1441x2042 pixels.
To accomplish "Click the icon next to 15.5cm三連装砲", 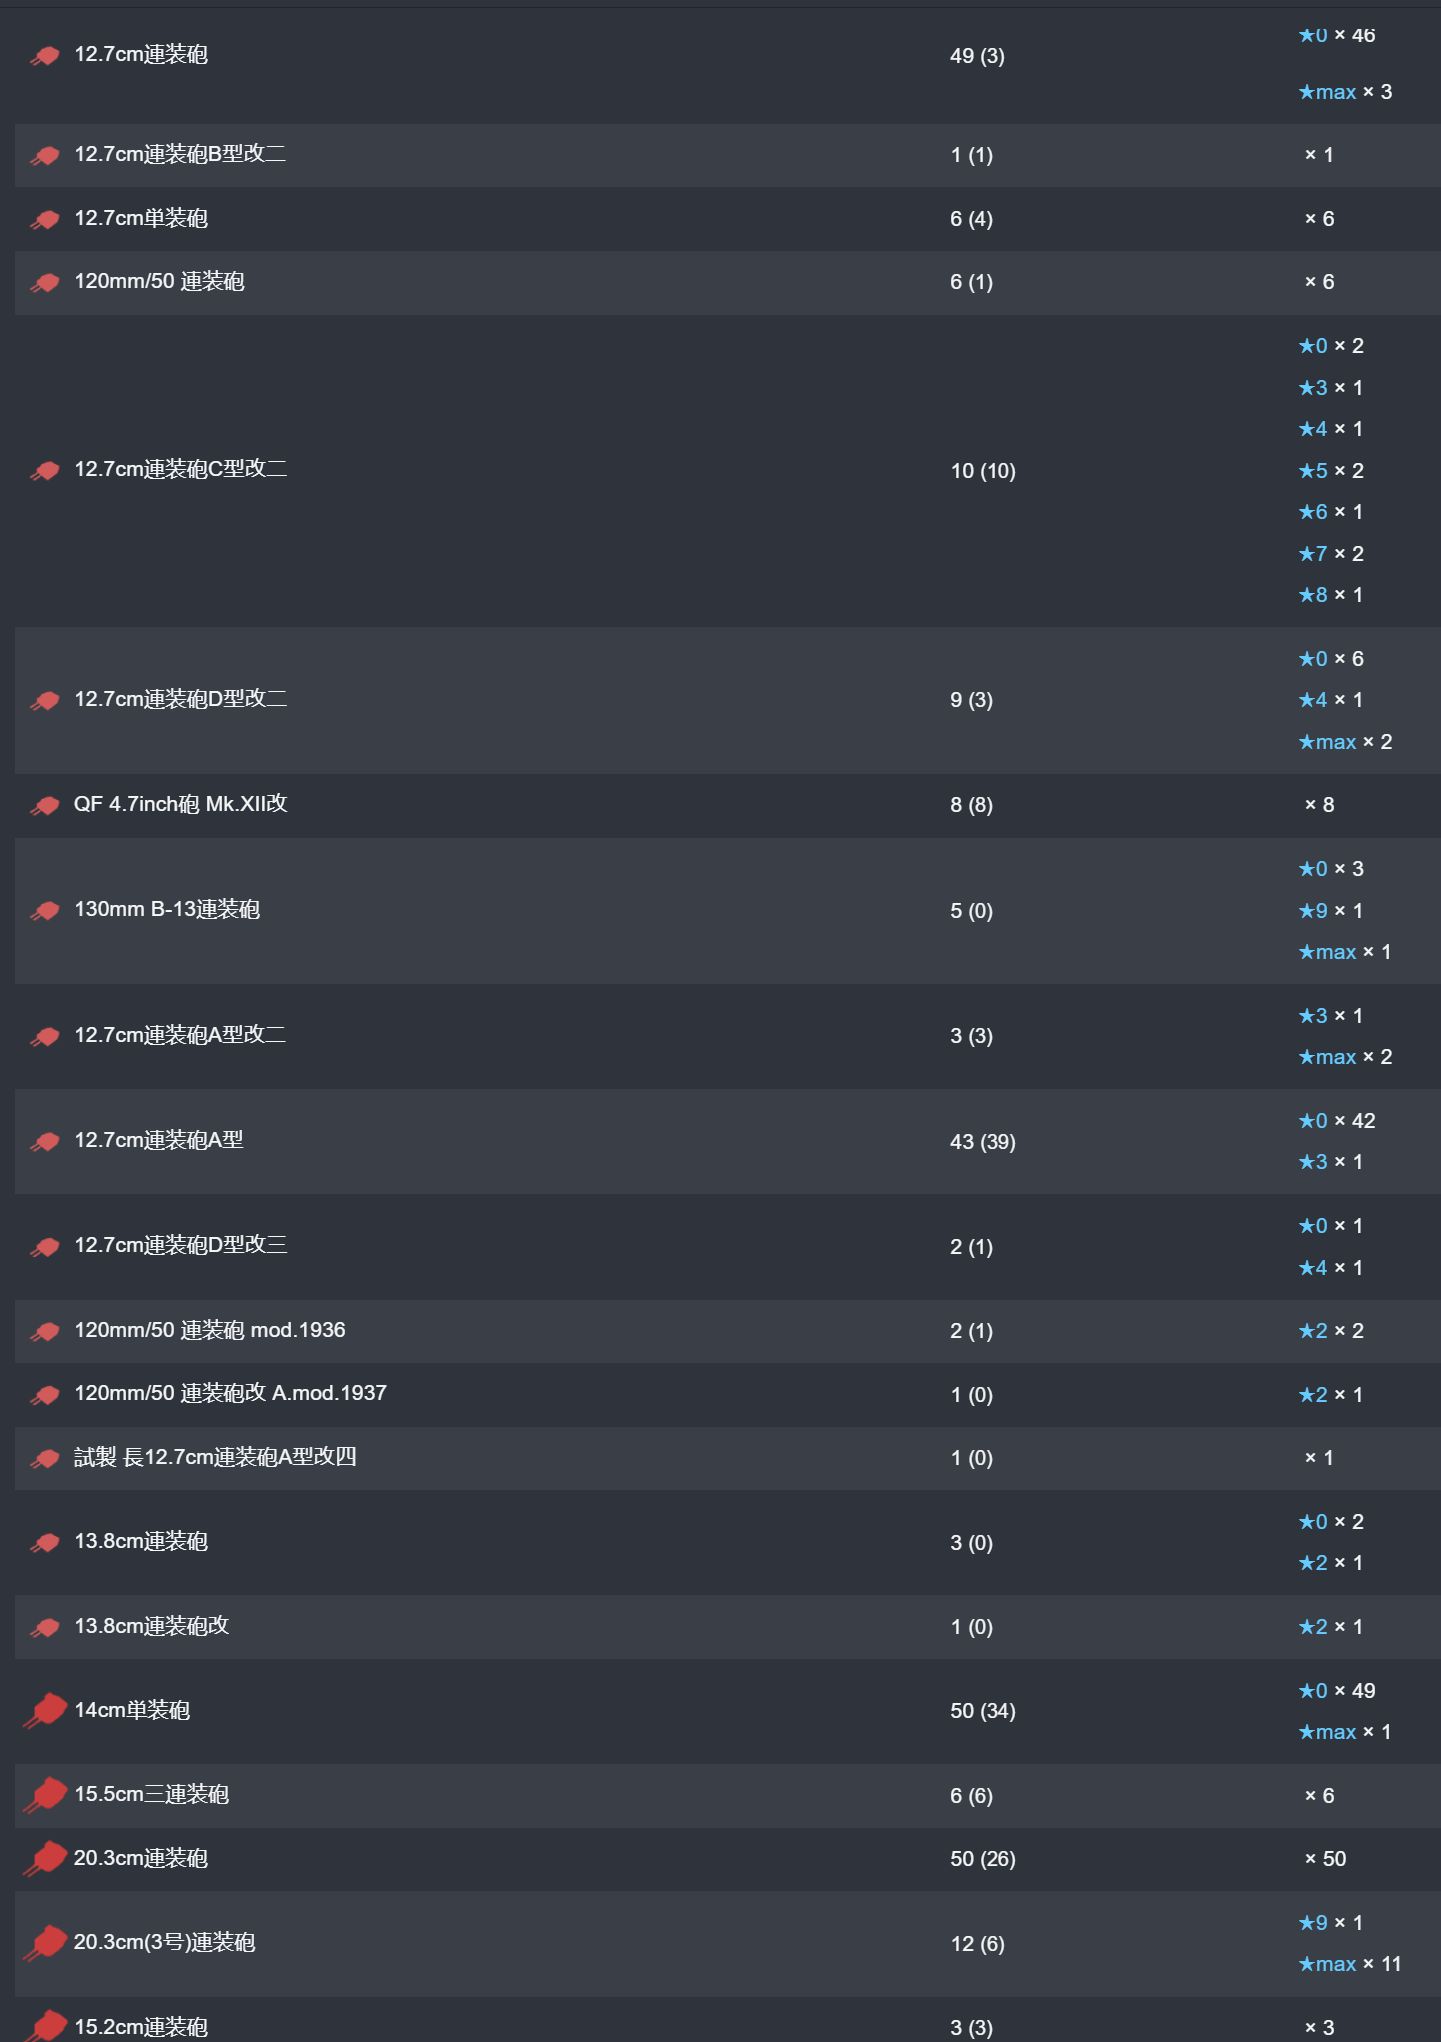I will 46,1795.
